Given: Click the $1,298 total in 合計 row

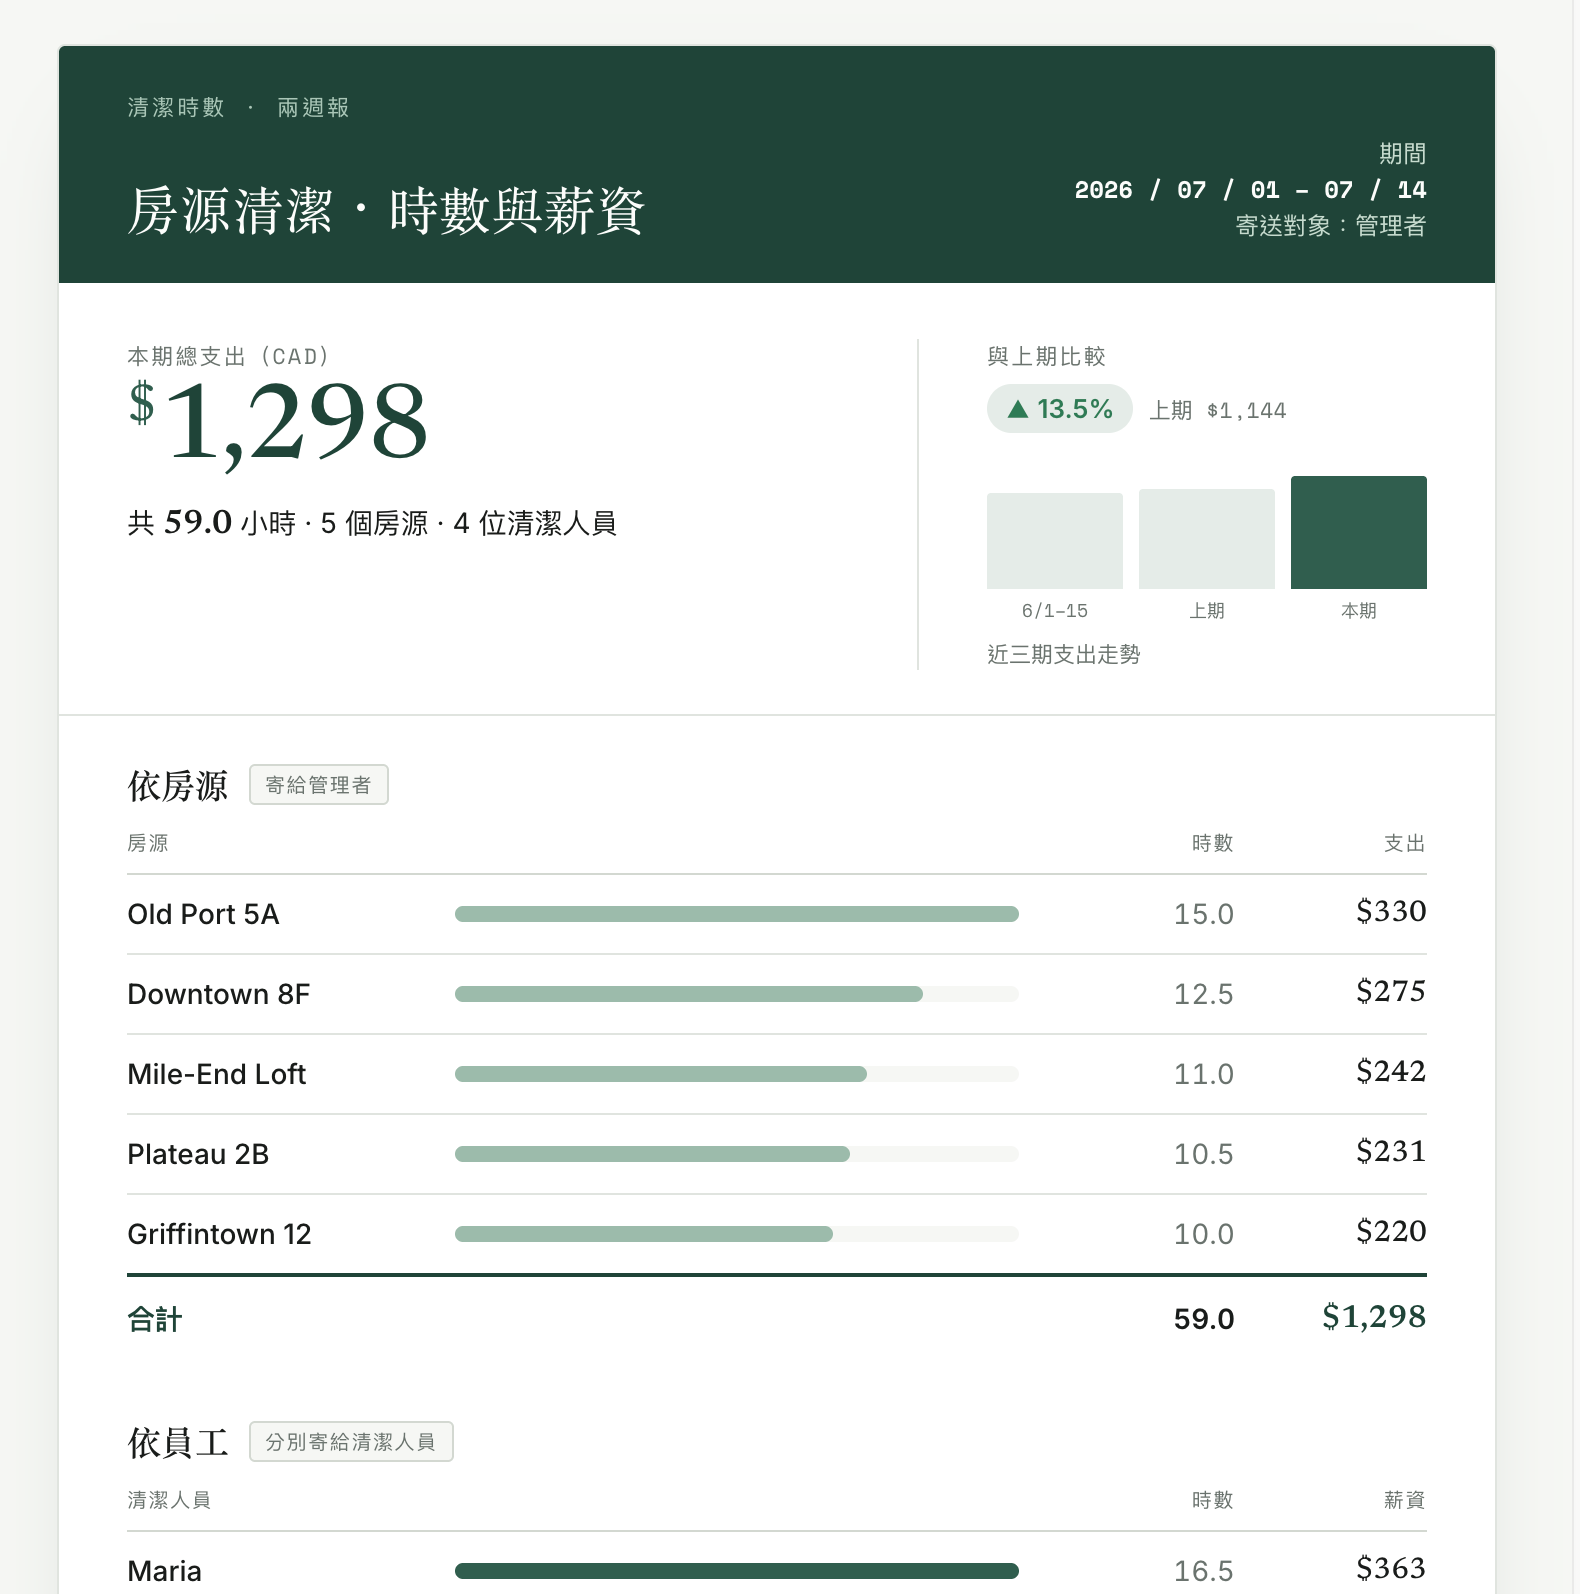Looking at the screenshot, I should 1374,1316.
